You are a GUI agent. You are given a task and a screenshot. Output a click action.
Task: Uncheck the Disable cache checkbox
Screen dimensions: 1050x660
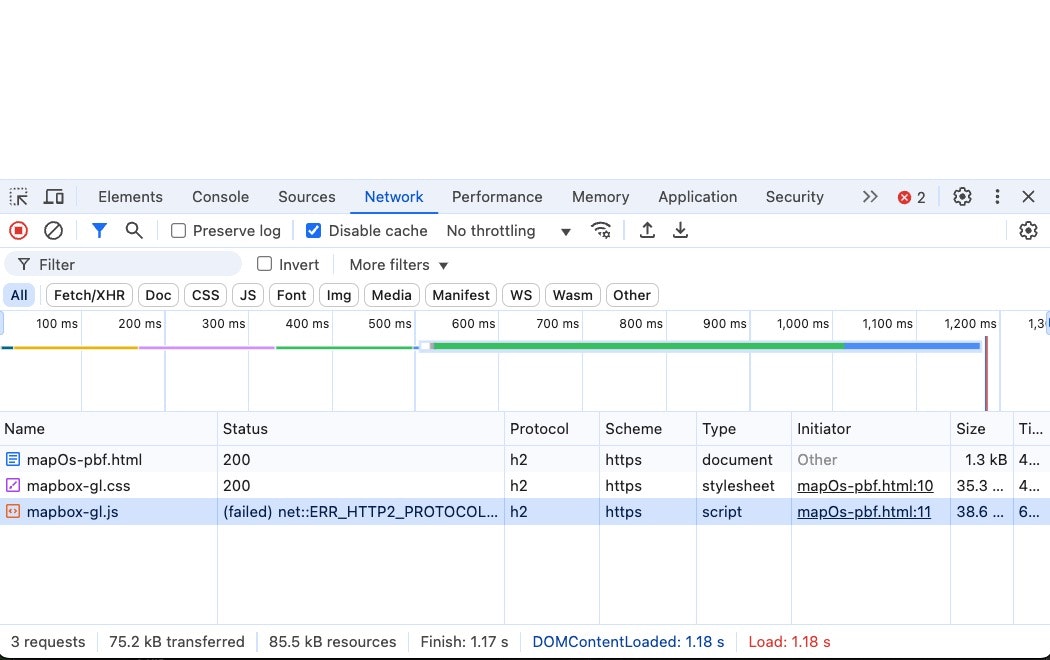pyautogui.click(x=313, y=231)
